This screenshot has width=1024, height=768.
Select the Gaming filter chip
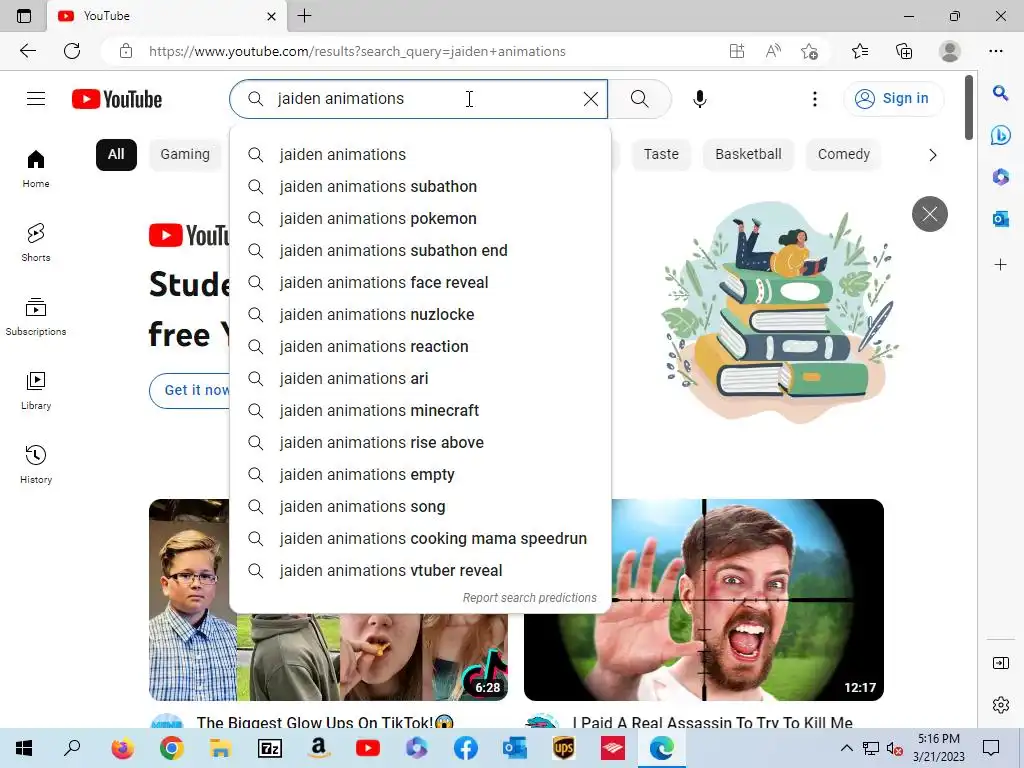(x=185, y=155)
